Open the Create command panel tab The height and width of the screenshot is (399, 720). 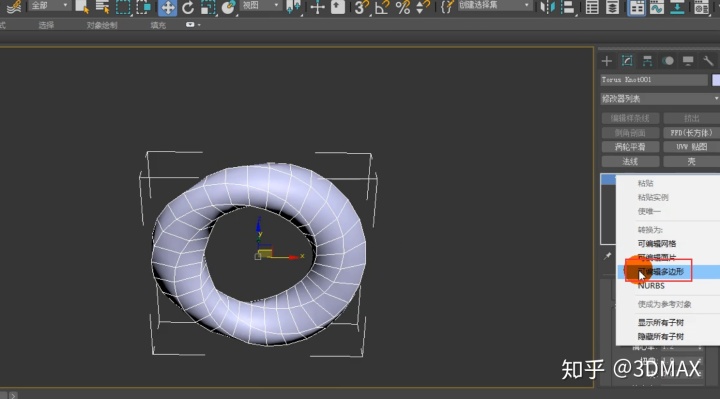coord(607,61)
